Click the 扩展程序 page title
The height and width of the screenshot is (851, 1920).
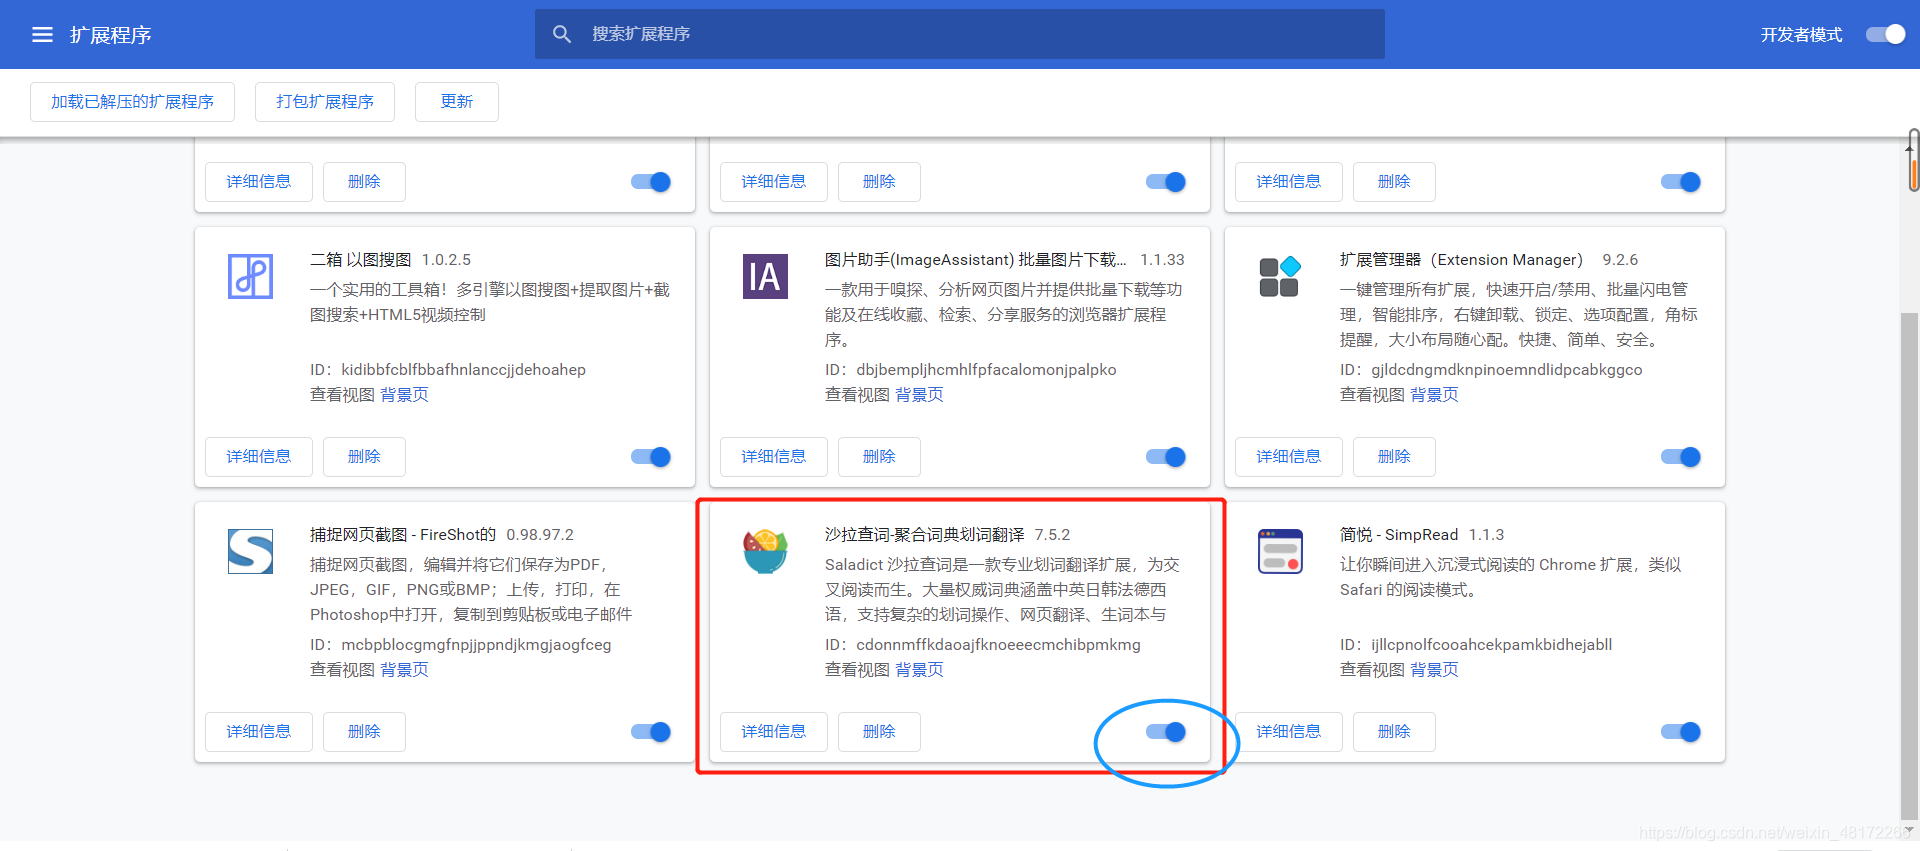coord(110,35)
